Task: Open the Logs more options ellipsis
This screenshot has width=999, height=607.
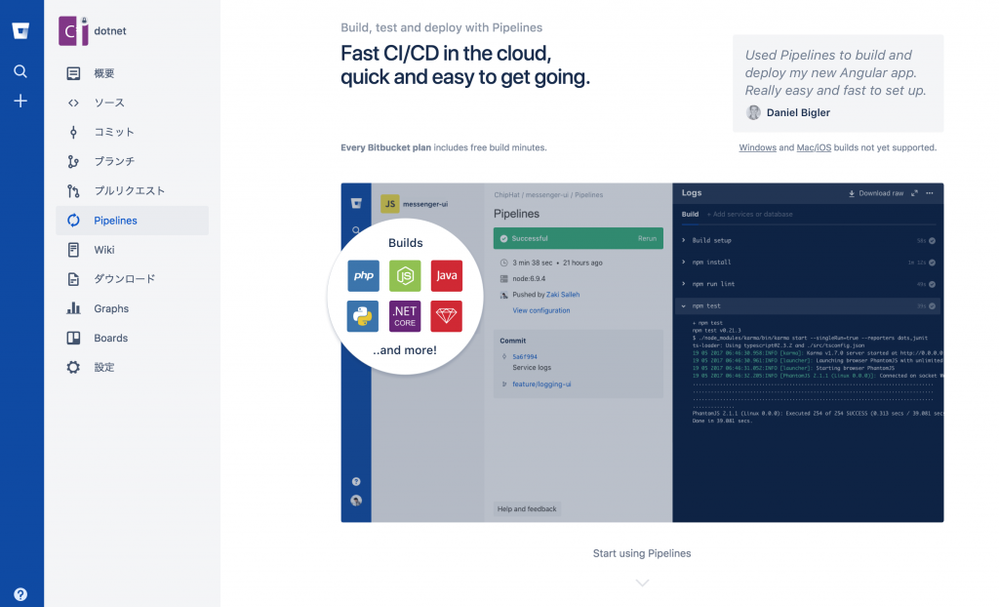Action: click(930, 193)
